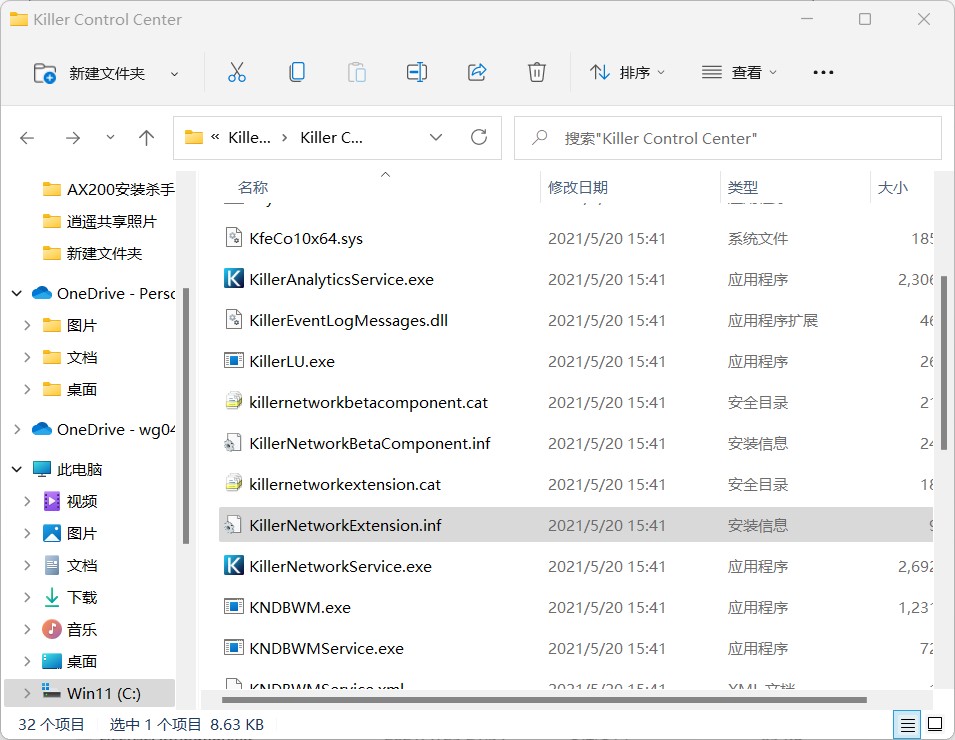Select the KillerNetworkBetaComponent.inf file name
This screenshot has width=955, height=740.
tap(370, 443)
